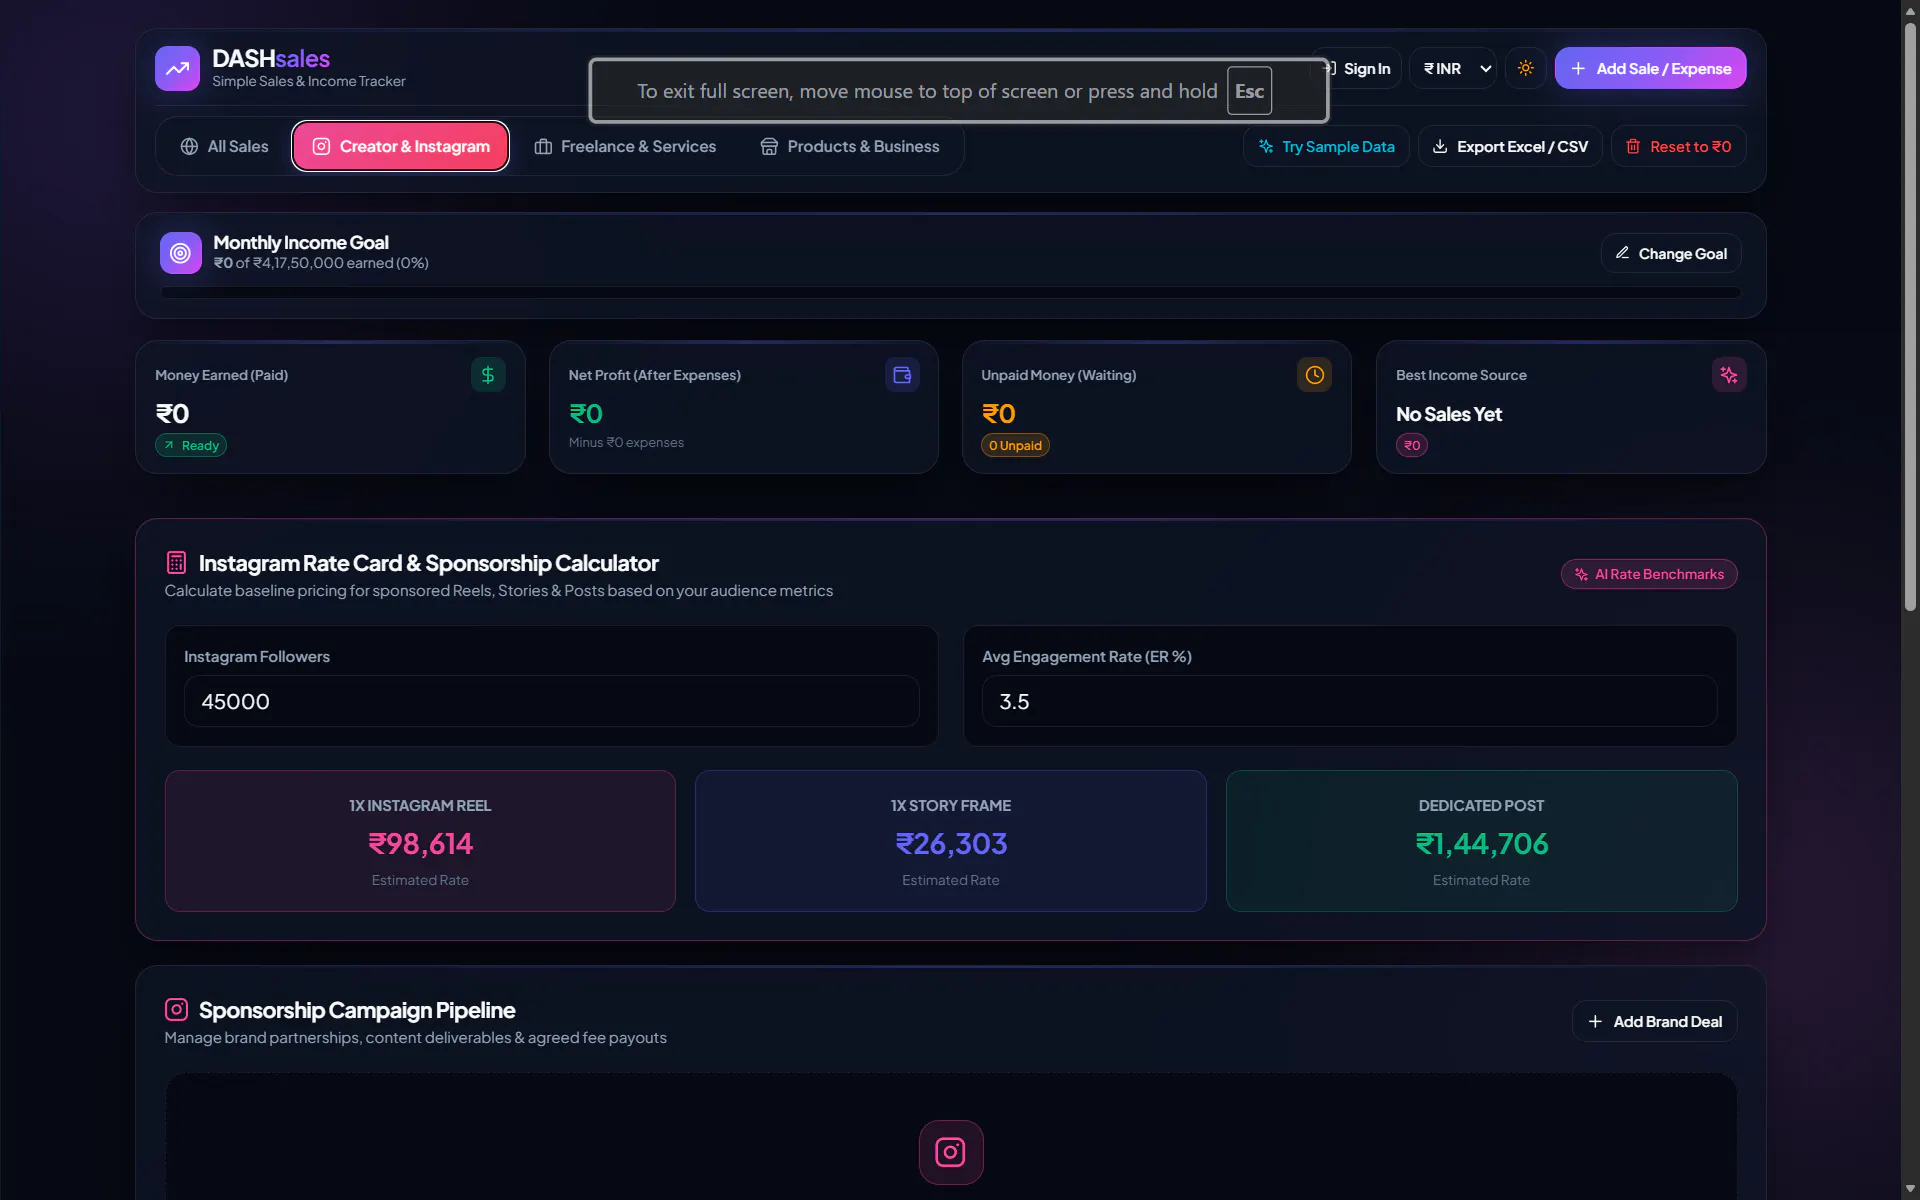Click the Add Brand Deal button
This screenshot has width=1920, height=1200.
point(1654,1021)
